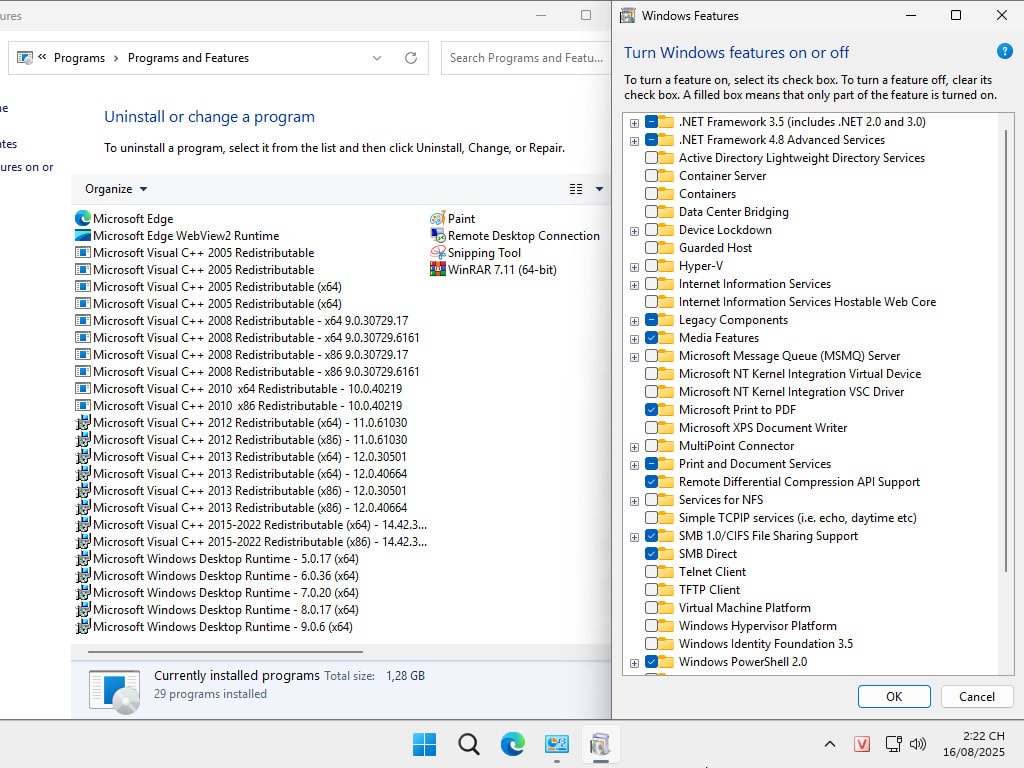The image size is (1024, 768).
Task: Enable Virtual Machine Platform checkbox
Action: point(651,607)
